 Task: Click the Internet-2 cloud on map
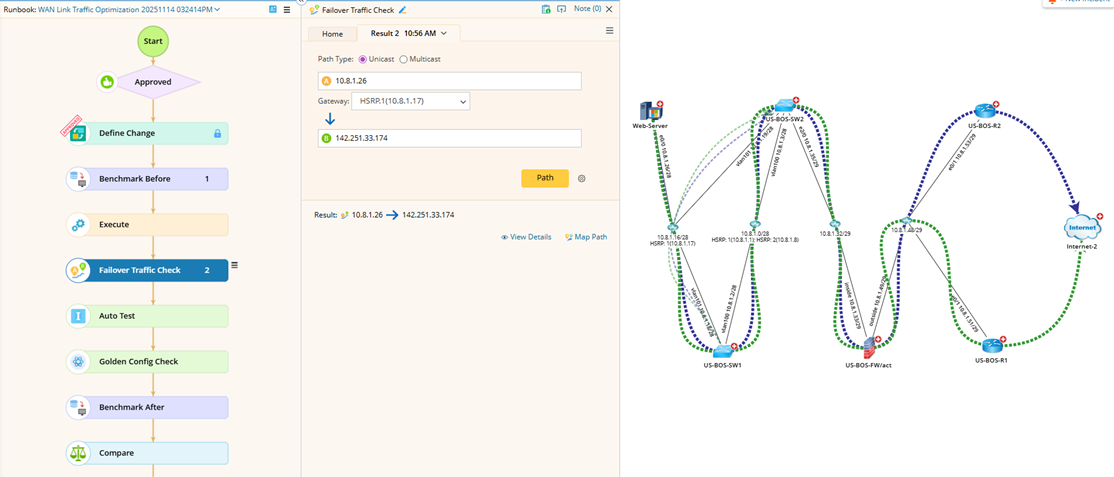click(x=1082, y=227)
